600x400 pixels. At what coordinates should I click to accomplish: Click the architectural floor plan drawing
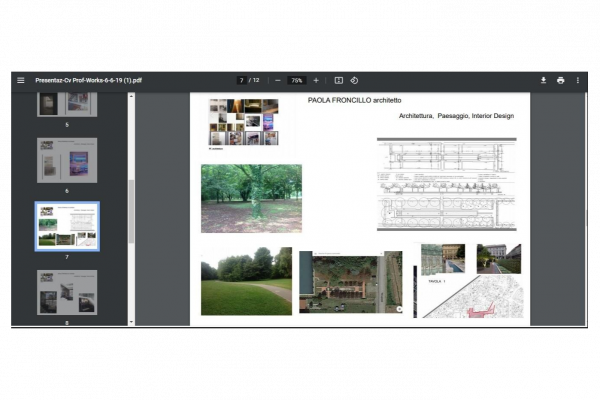pyautogui.click(x=450, y=185)
